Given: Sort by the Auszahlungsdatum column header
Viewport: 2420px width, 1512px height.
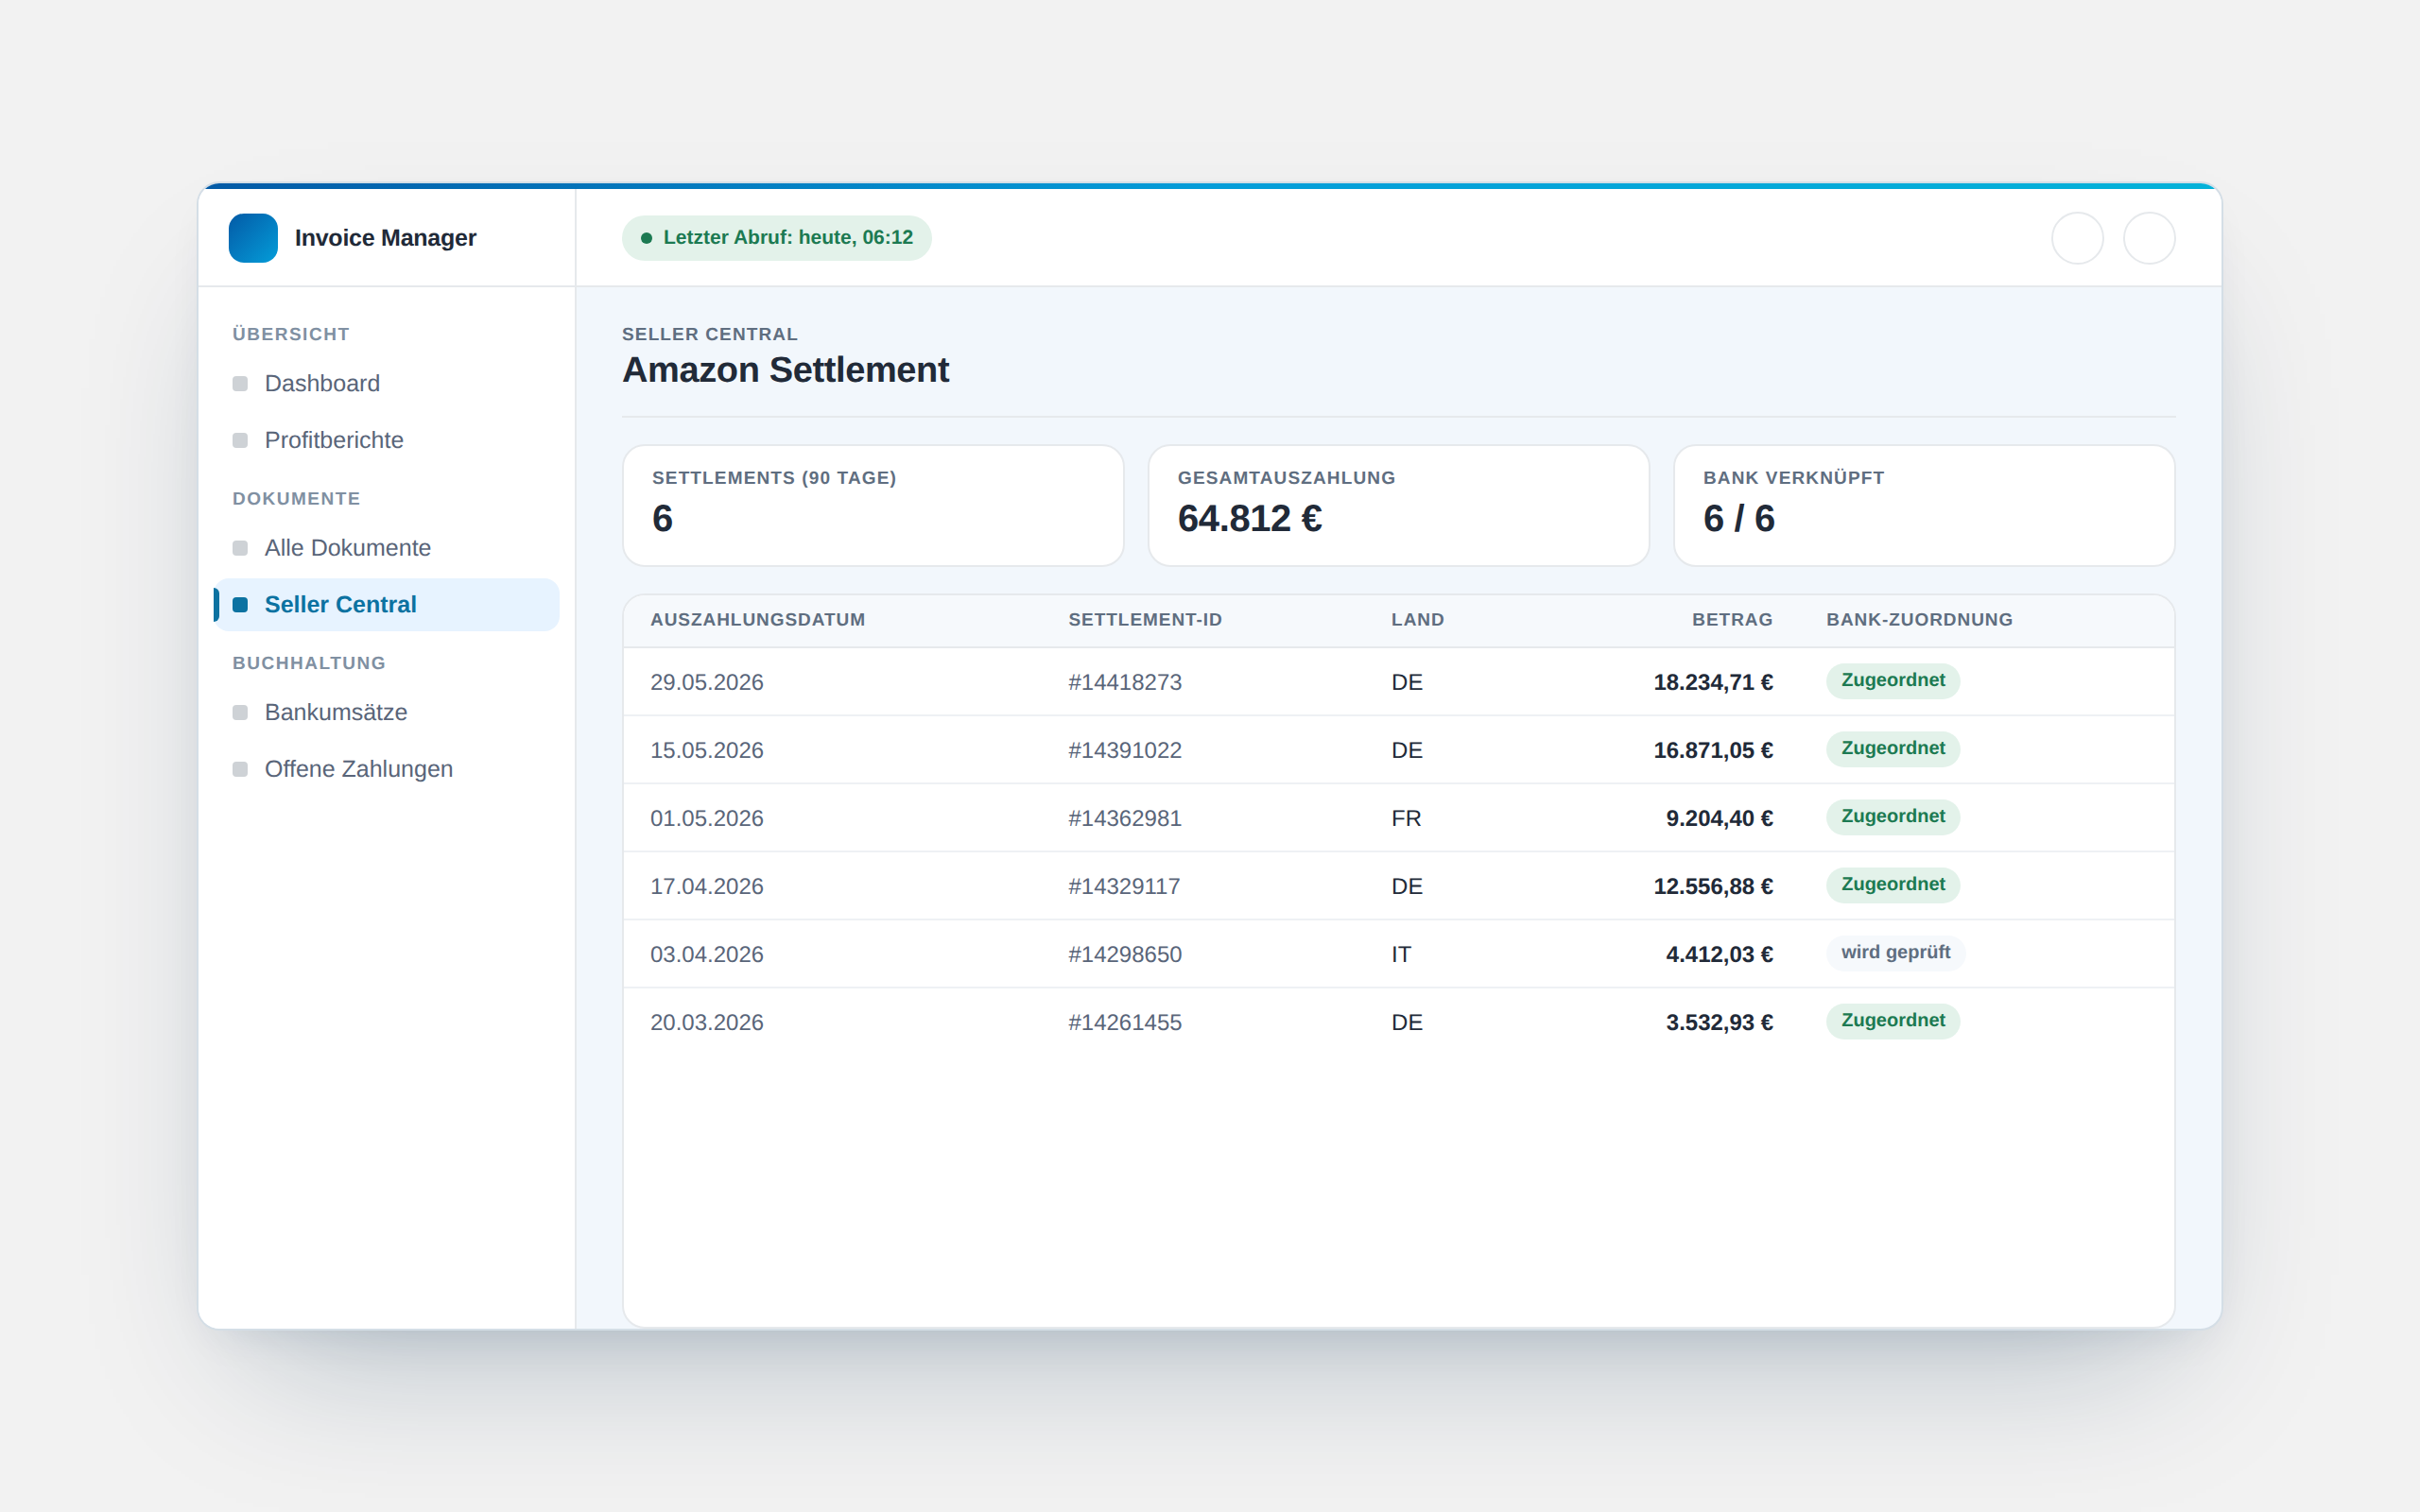Looking at the screenshot, I should [x=758, y=620].
